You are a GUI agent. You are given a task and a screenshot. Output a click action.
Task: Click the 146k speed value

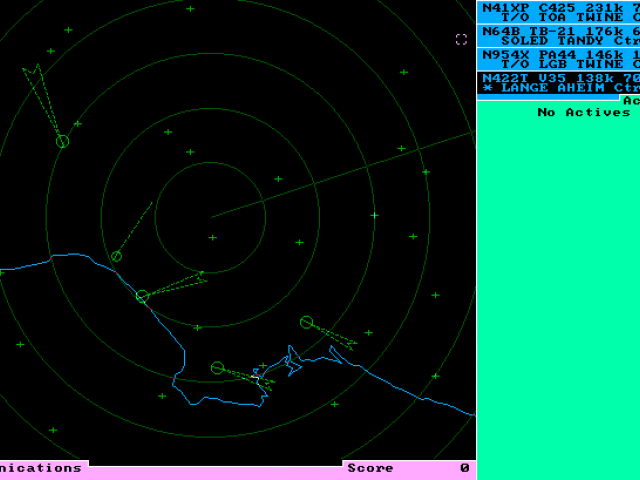(604, 55)
